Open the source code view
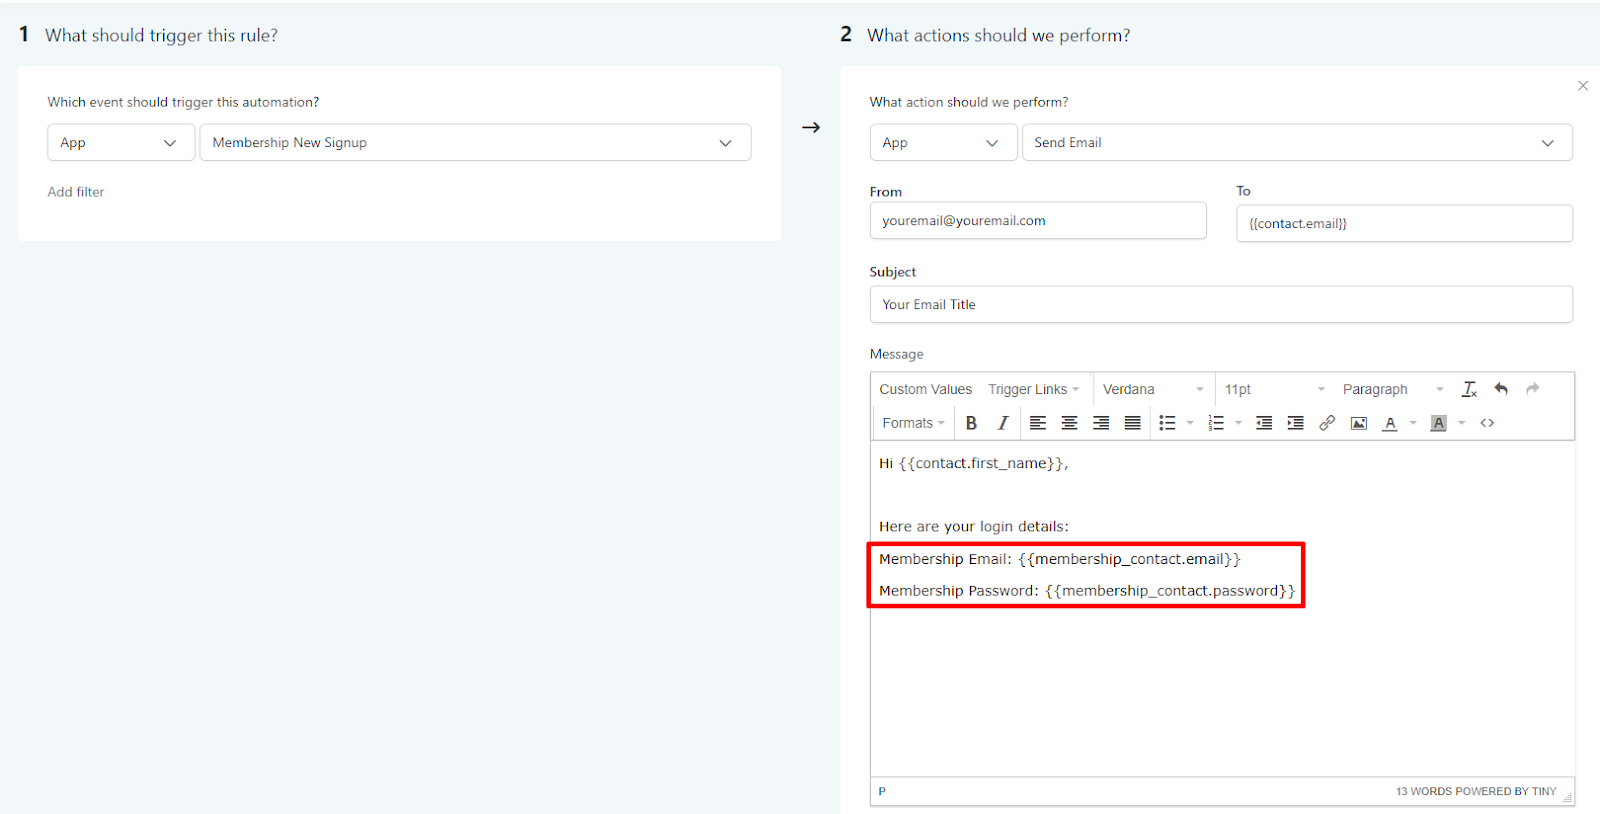The height and width of the screenshot is (814, 1600). coord(1487,423)
